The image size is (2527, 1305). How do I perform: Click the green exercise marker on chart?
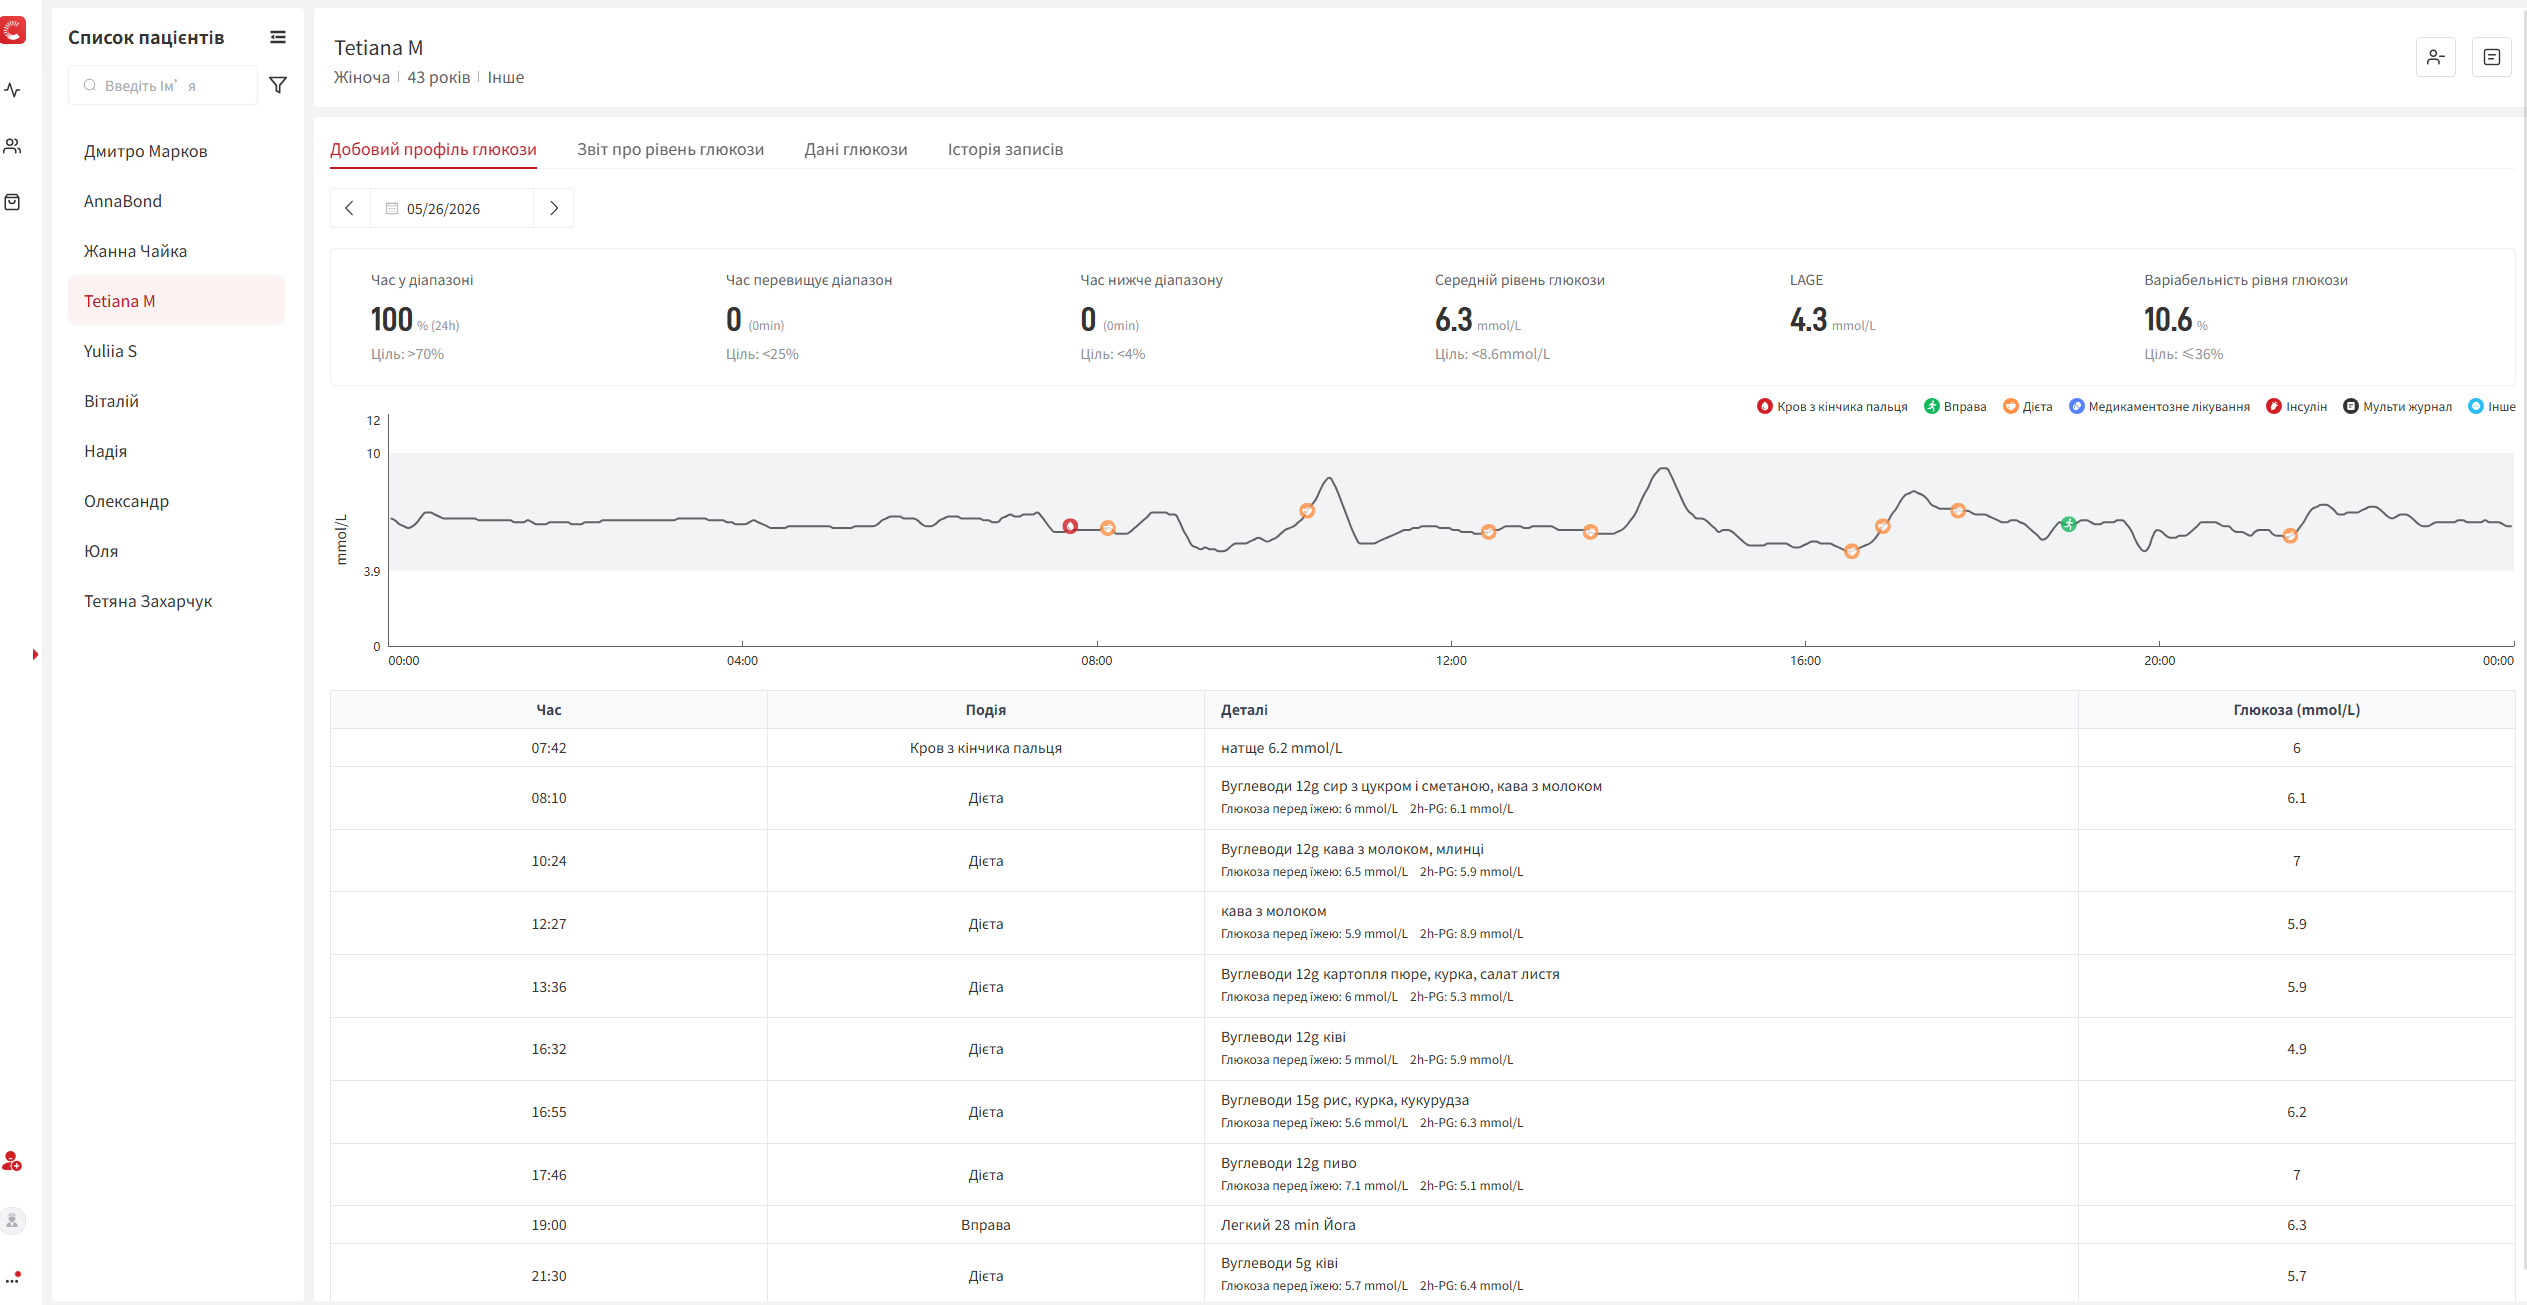(2069, 524)
